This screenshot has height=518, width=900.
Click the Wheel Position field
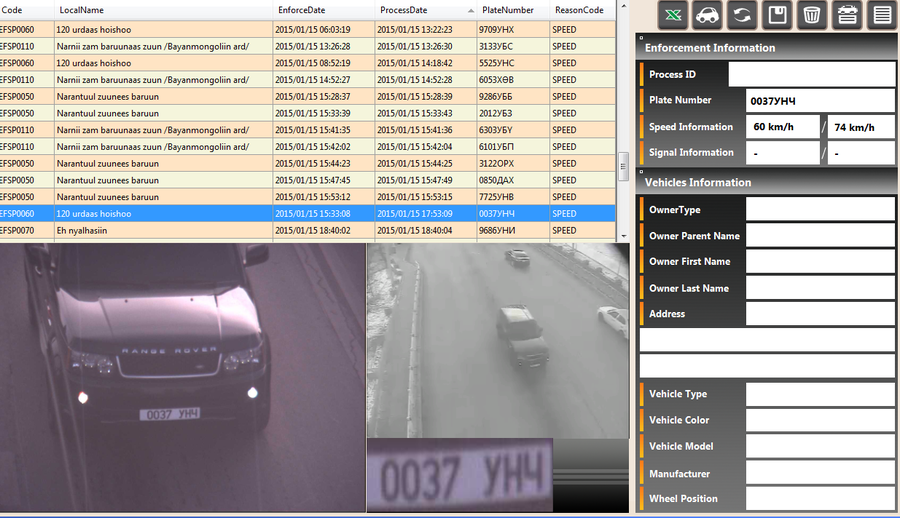(x=820, y=498)
